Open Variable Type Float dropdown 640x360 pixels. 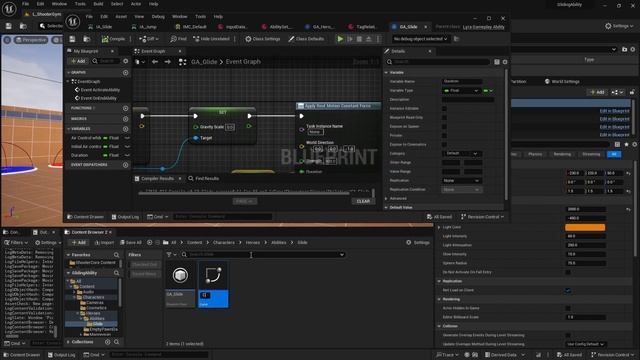pos(461,91)
